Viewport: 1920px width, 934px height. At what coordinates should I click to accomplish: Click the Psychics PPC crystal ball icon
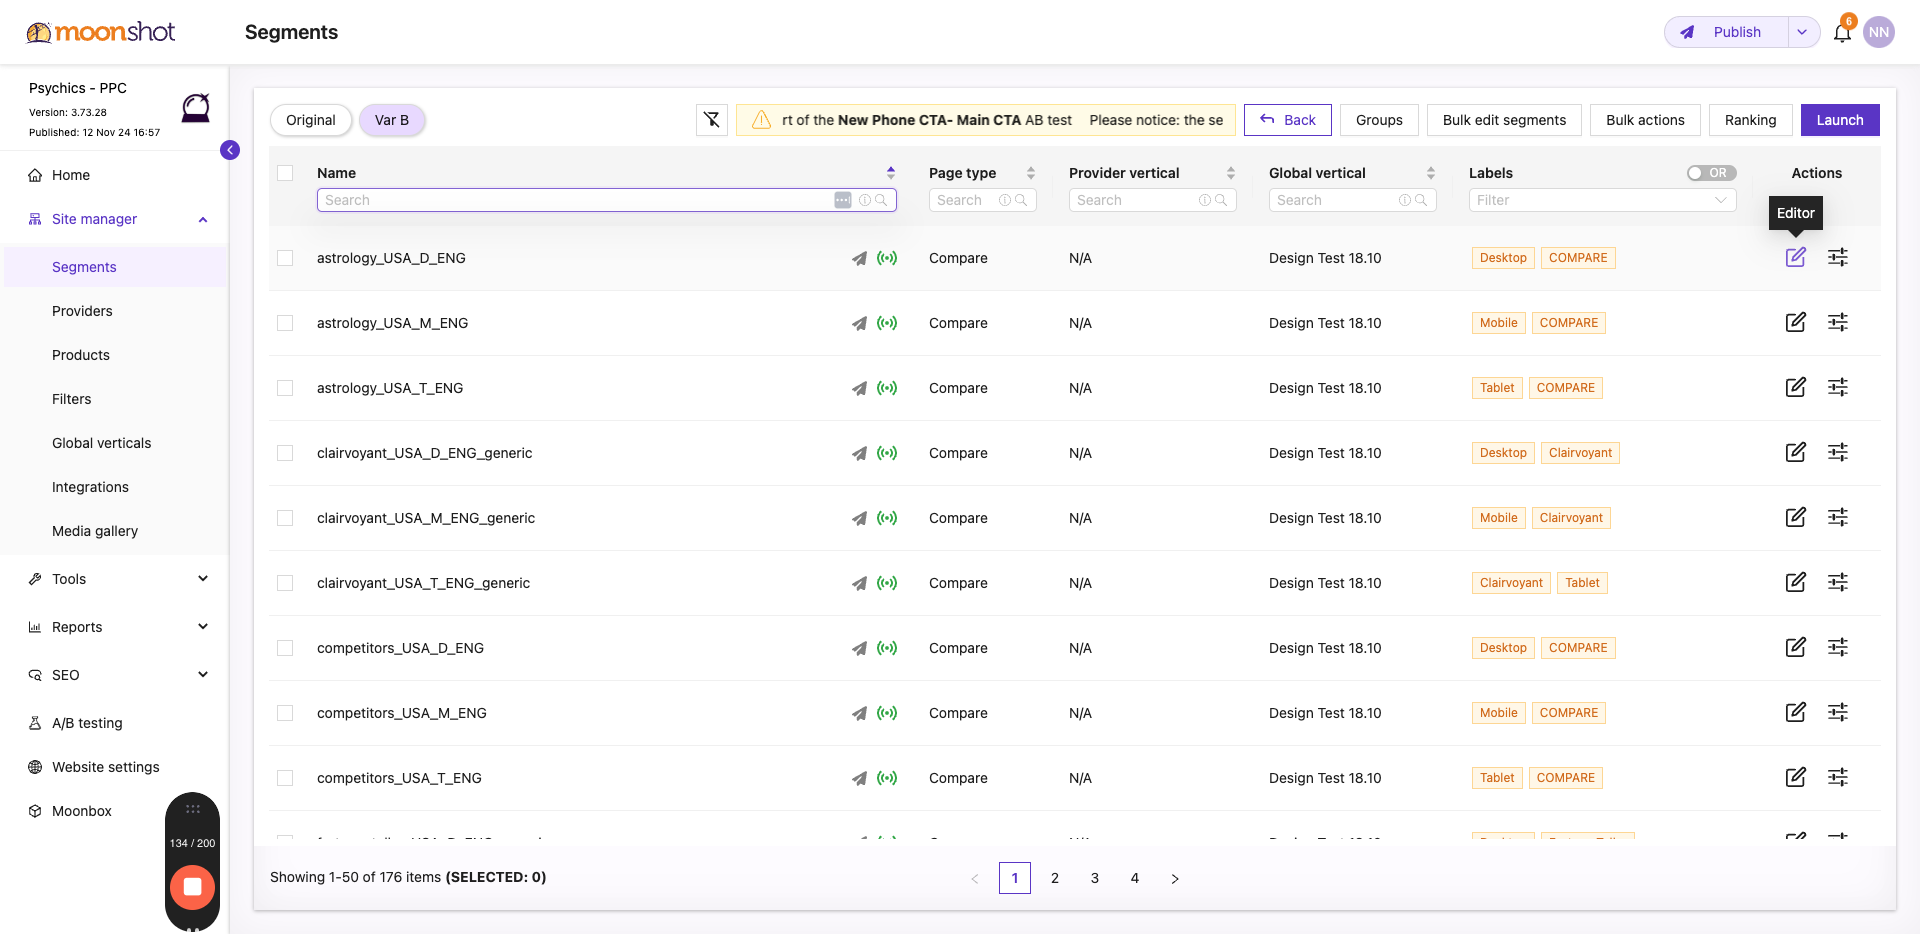pos(196,107)
